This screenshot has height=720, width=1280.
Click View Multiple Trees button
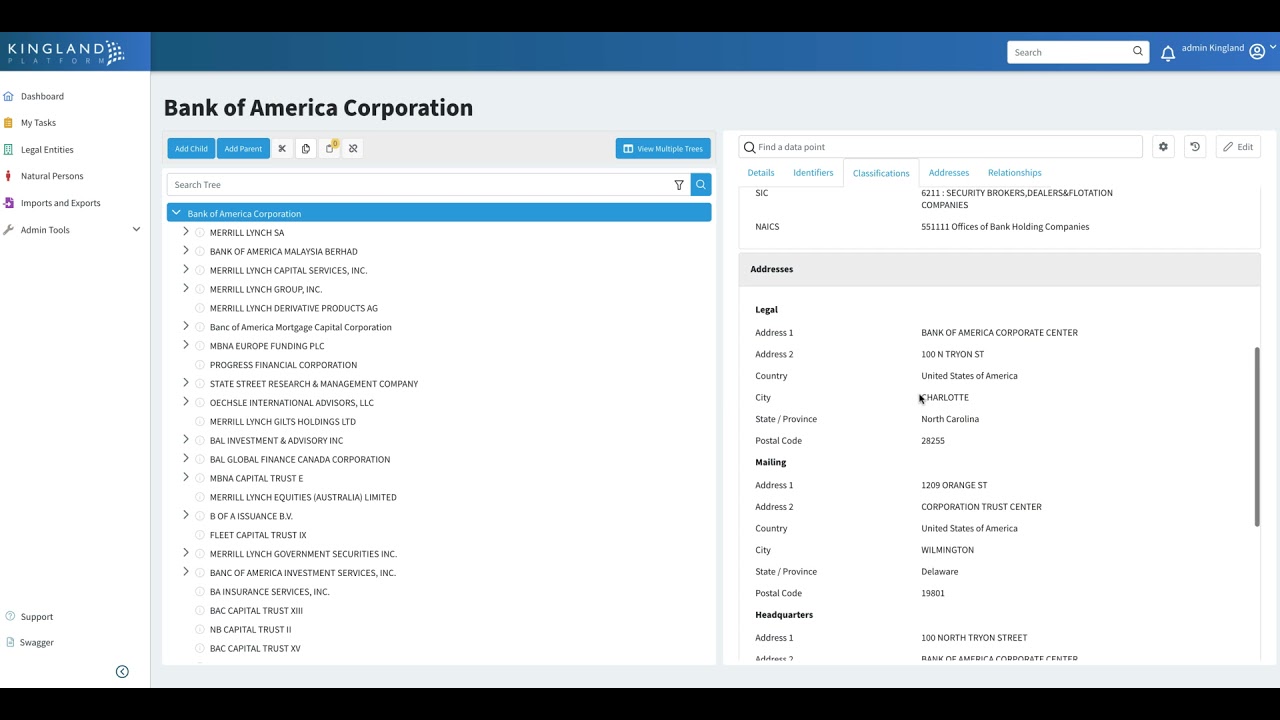[663, 149]
